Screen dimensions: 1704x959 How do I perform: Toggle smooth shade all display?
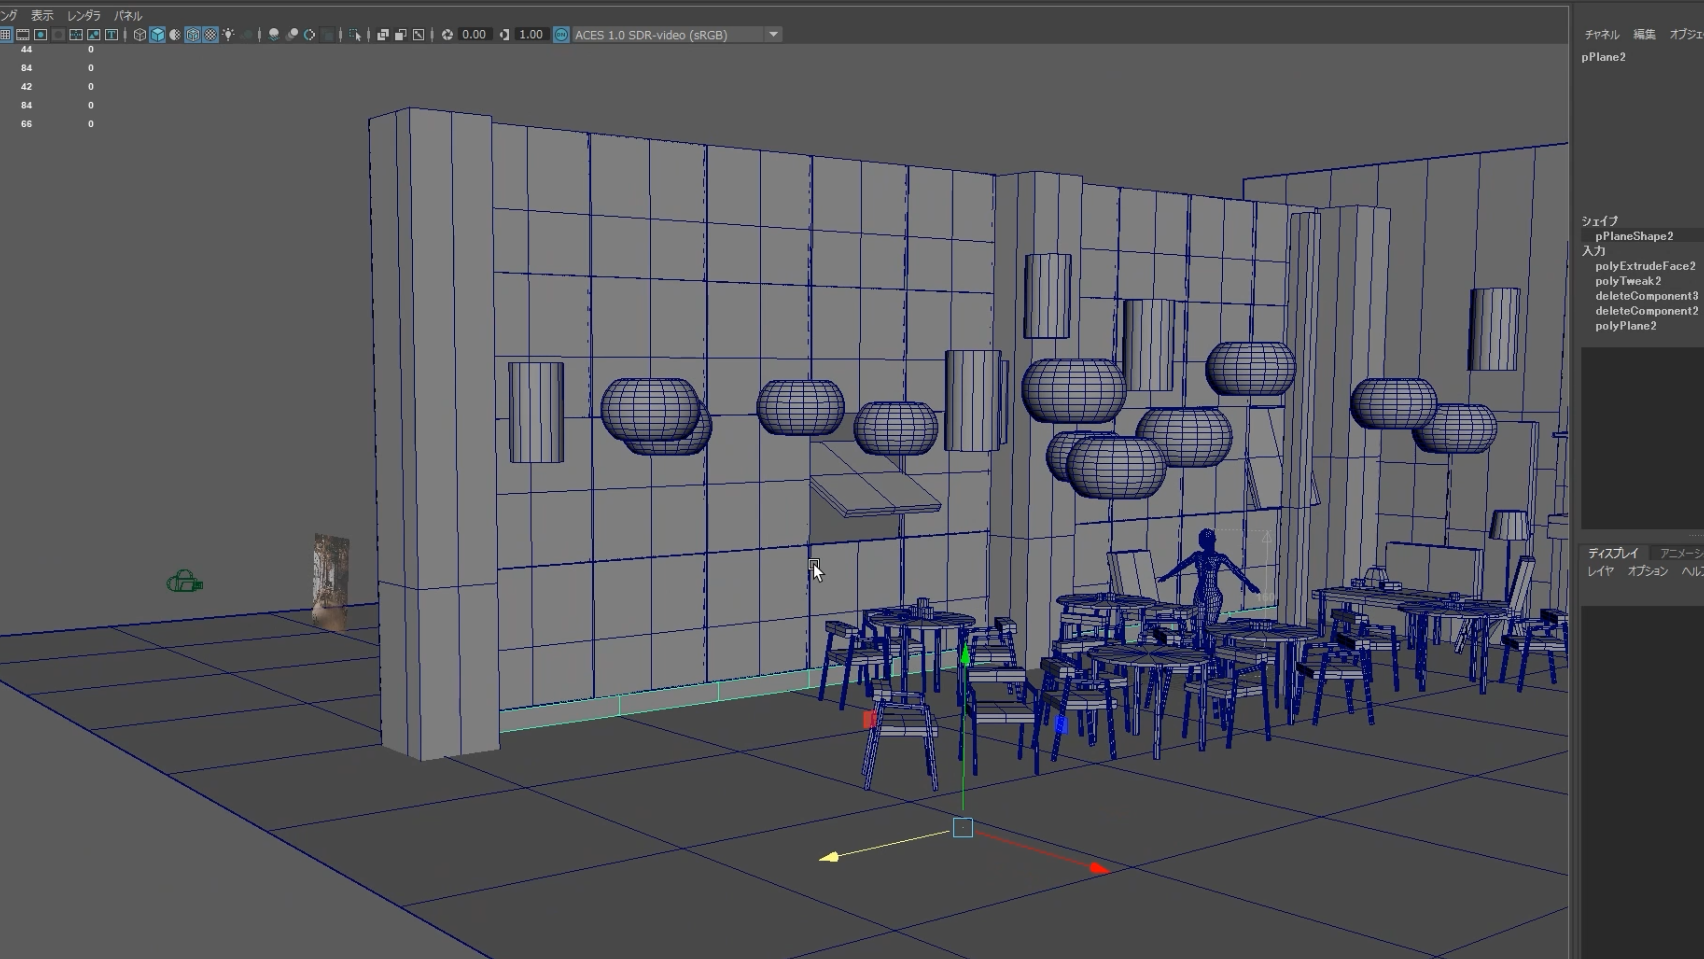(x=157, y=35)
